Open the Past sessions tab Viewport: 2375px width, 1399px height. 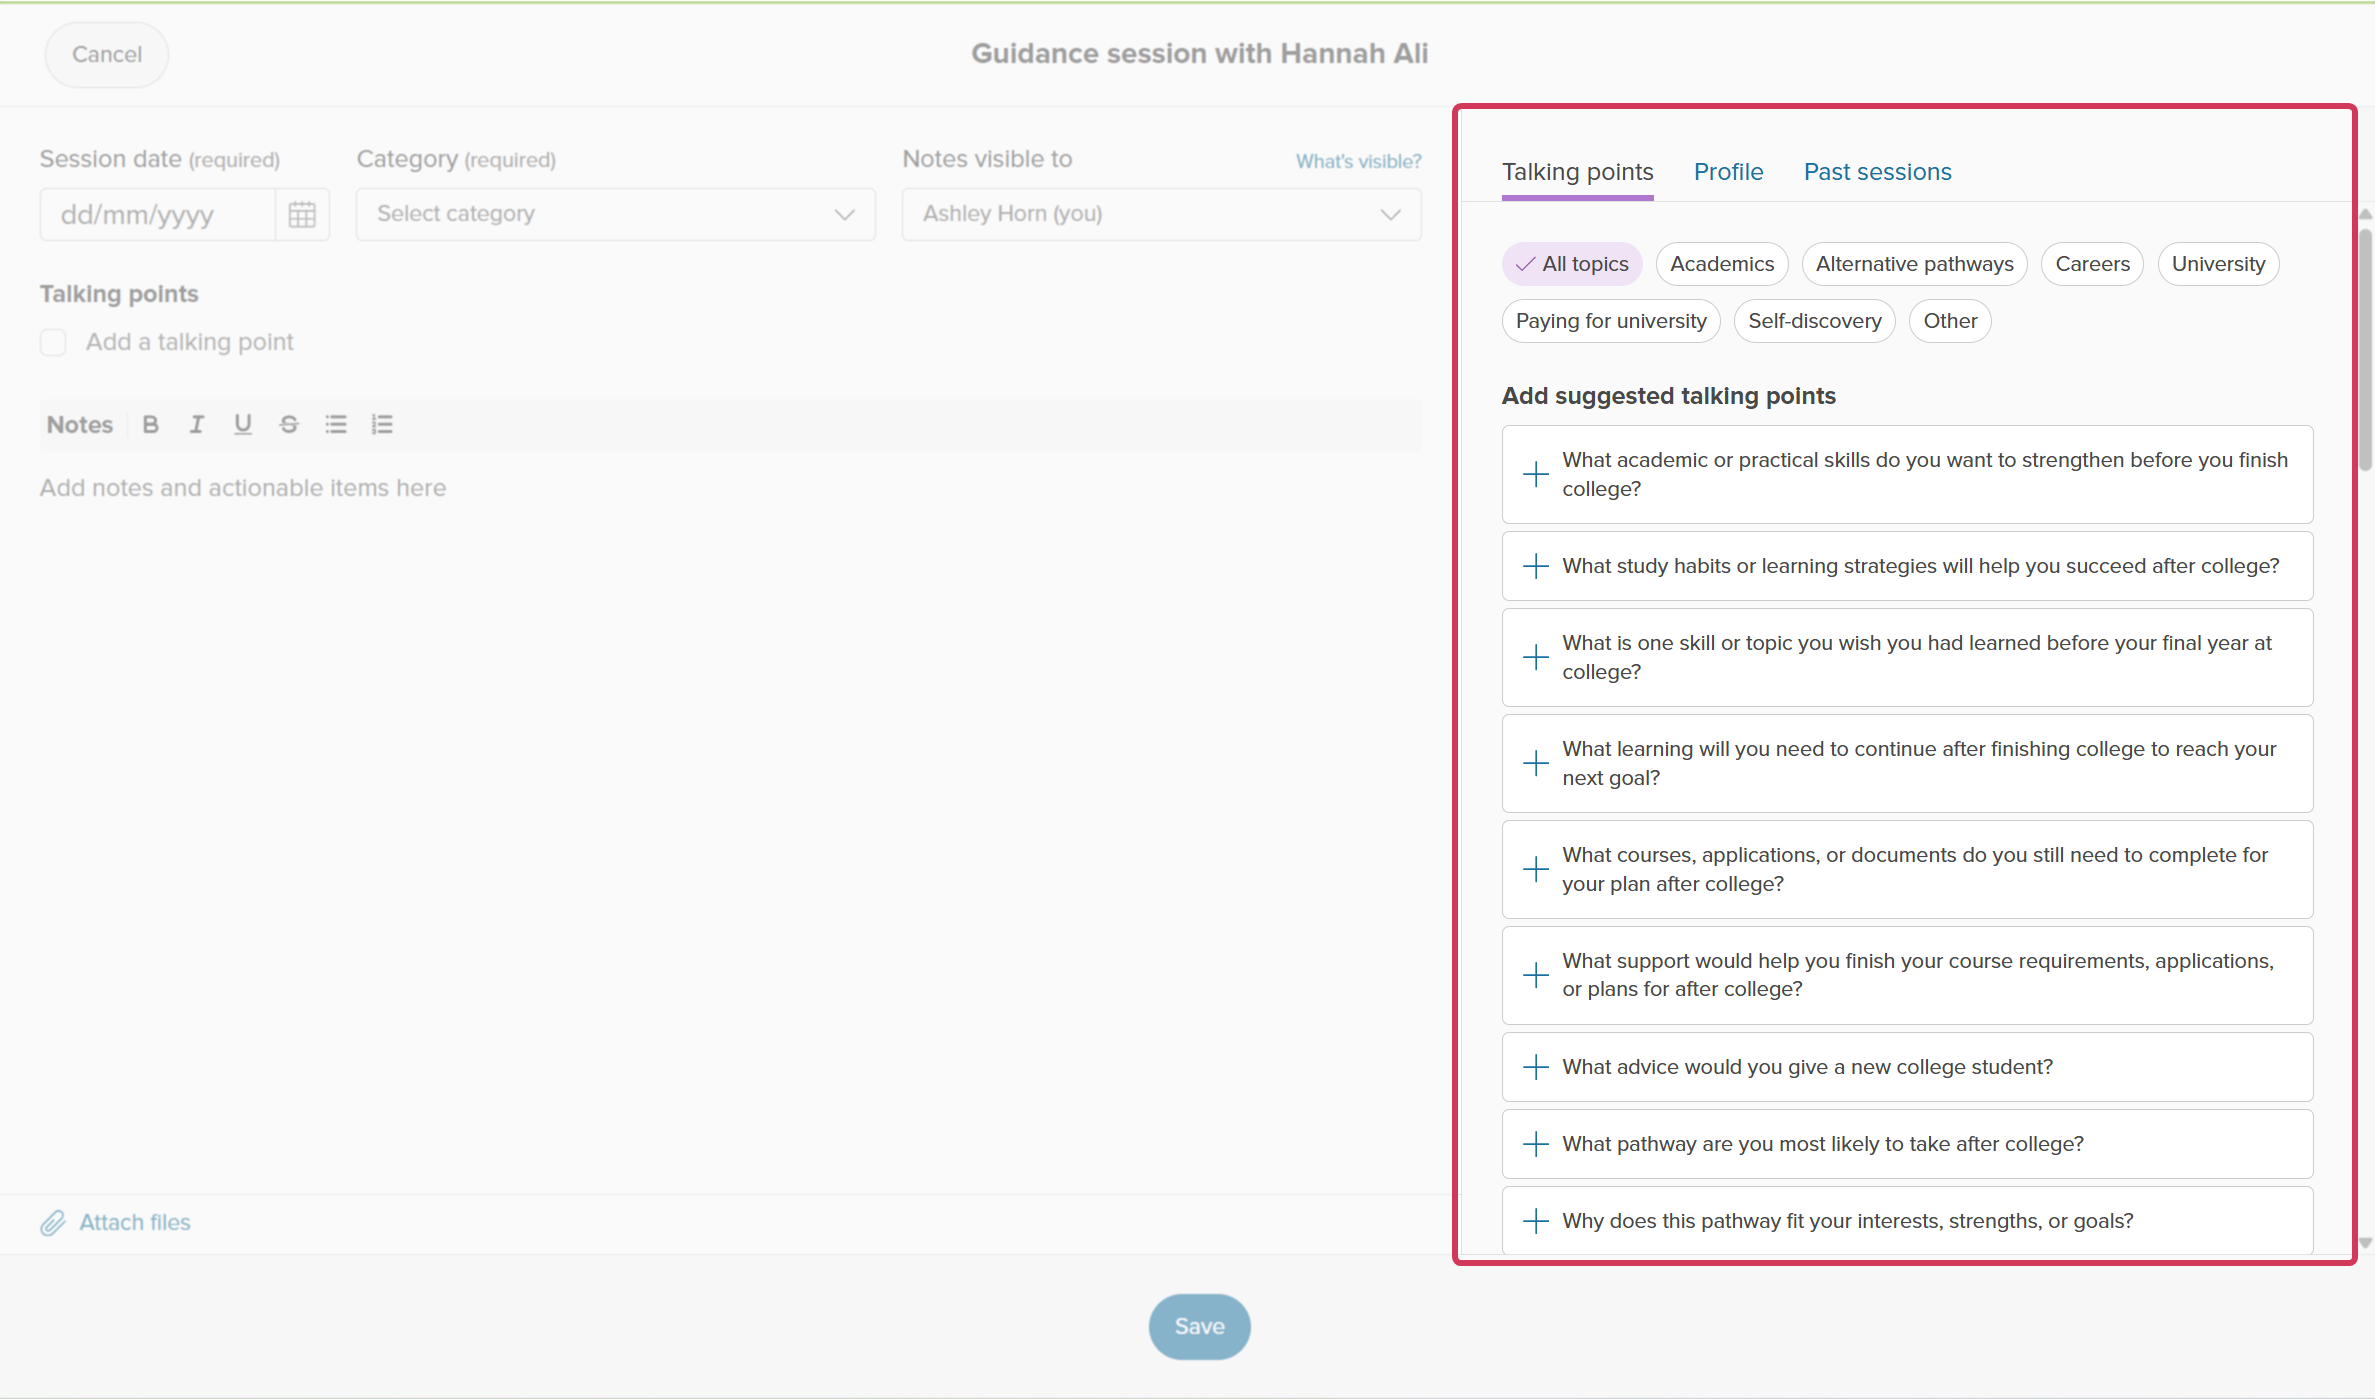pos(1877,172)
